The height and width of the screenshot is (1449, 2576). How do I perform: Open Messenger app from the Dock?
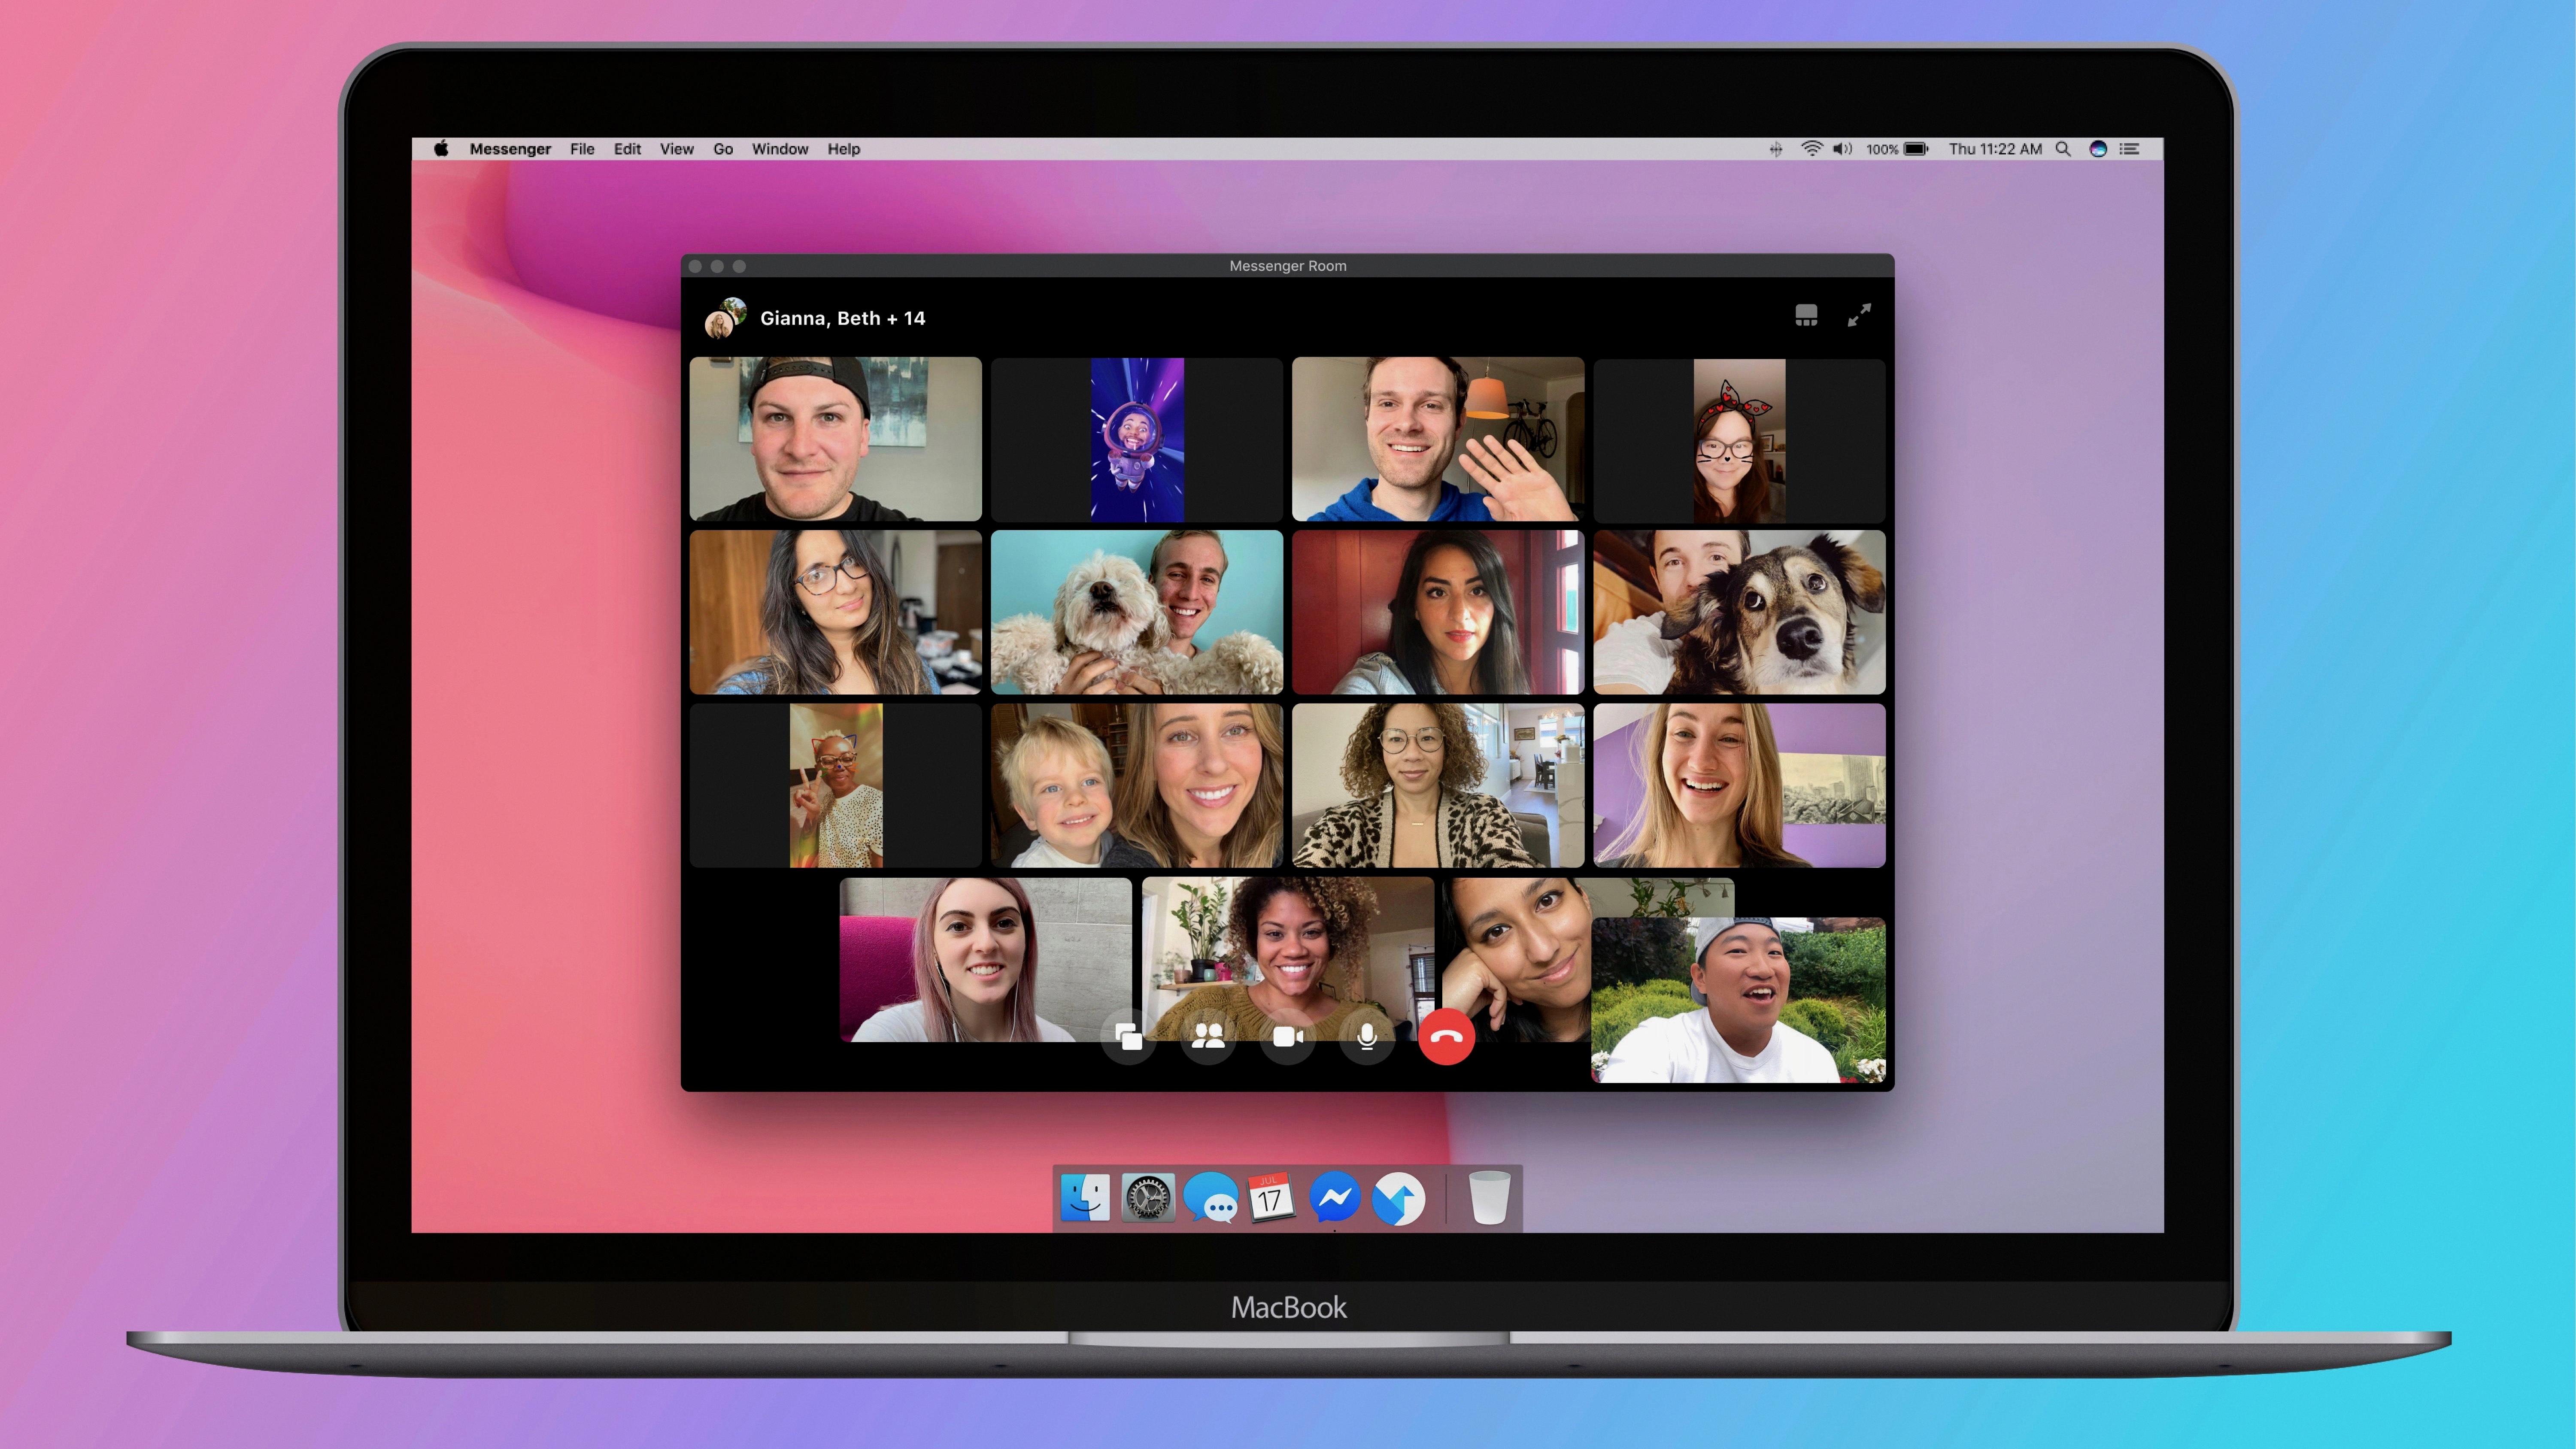tap(1335, 1197)
